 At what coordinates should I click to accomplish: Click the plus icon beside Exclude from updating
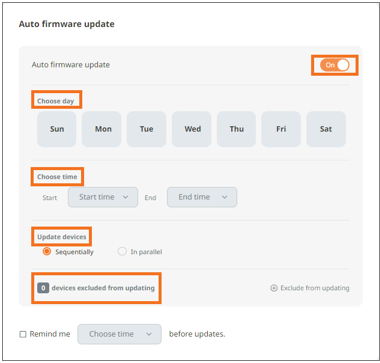pos(274,288)
